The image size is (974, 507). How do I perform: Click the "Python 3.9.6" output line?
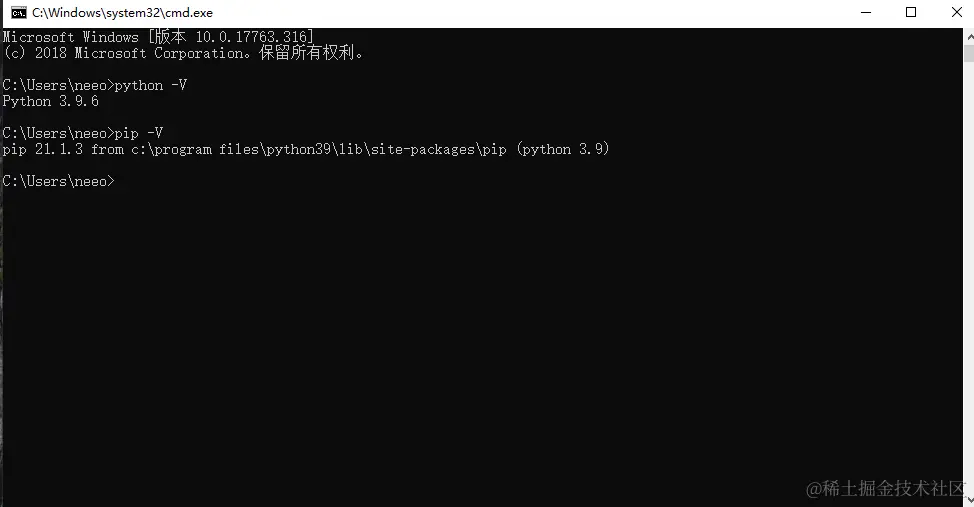50,101
